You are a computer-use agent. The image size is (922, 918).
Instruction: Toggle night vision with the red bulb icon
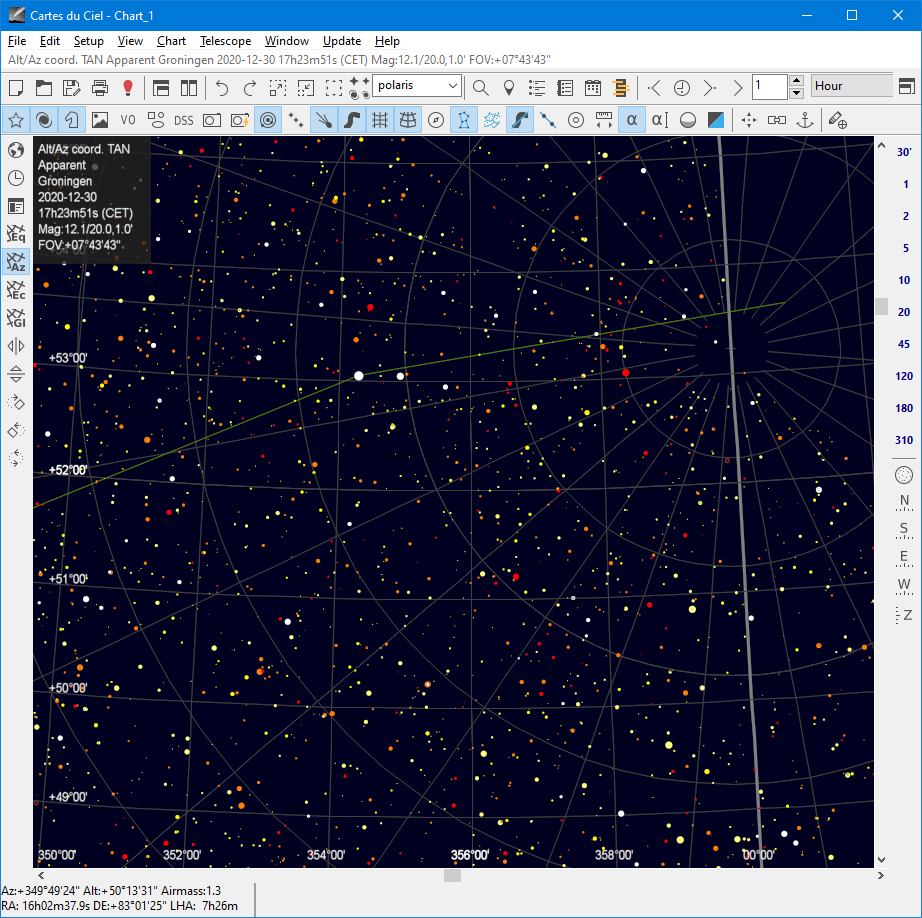[128, 88]
